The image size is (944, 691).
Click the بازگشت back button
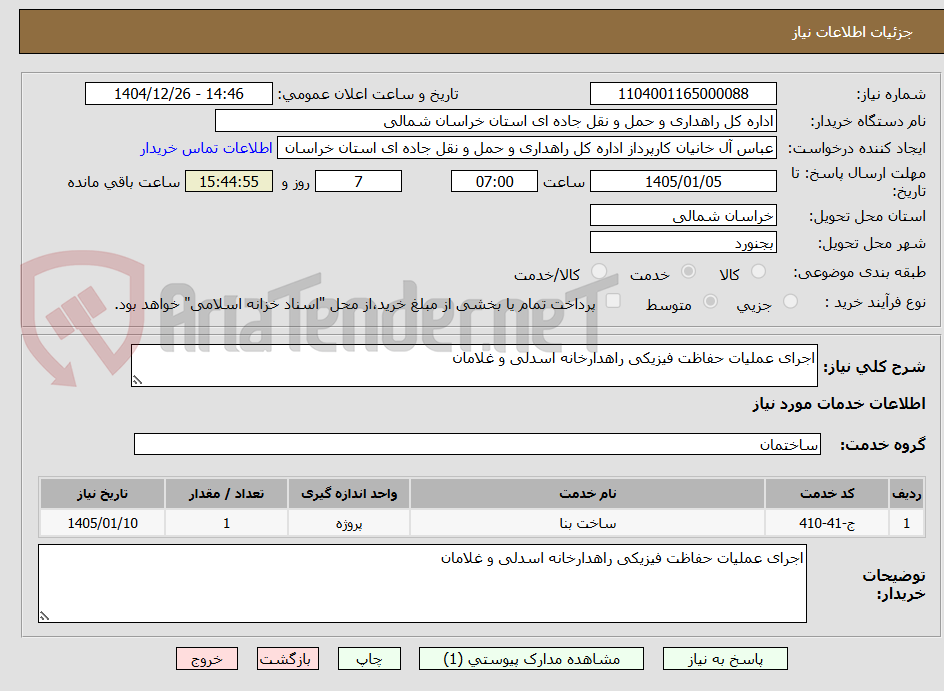[287, 659]
